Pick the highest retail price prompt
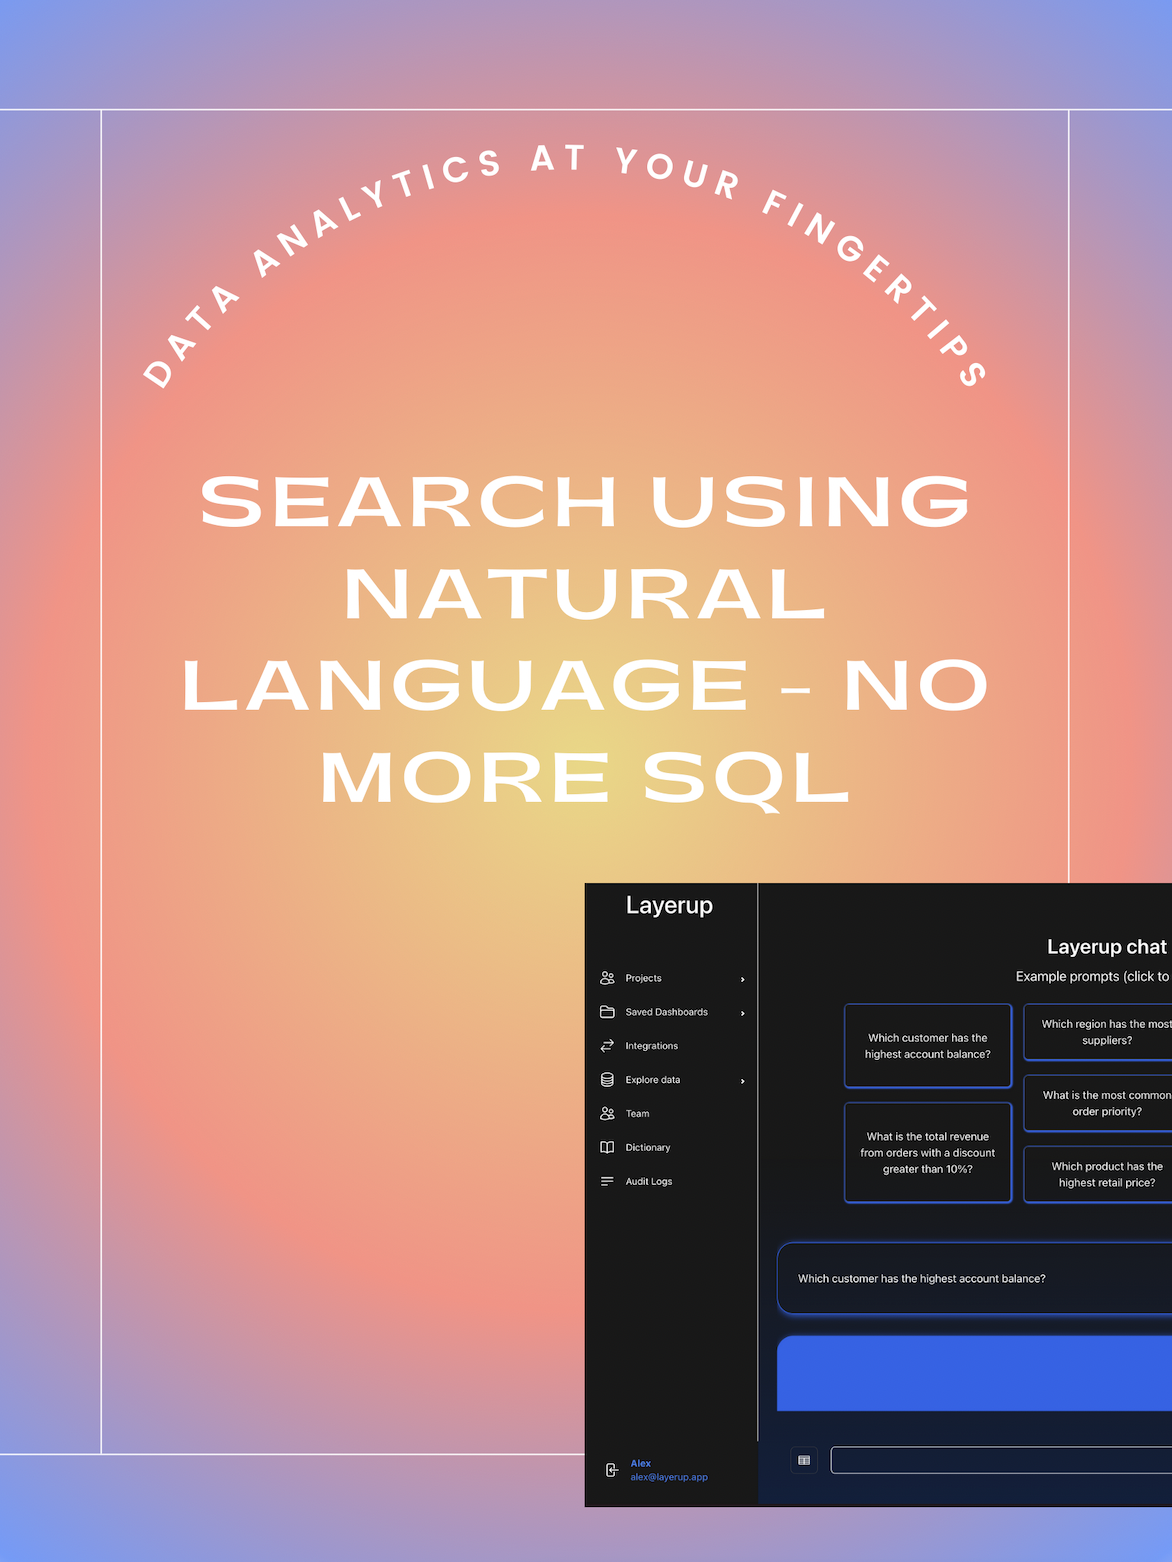This screenshot has height=1562, width=1172. tap(1100, 1174)
